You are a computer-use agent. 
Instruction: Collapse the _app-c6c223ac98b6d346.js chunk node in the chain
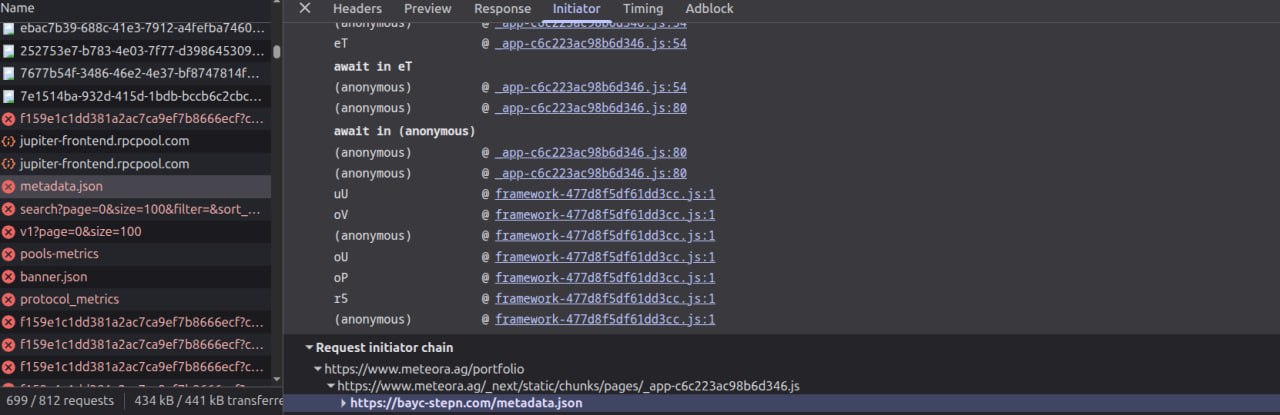pos(331,386)
